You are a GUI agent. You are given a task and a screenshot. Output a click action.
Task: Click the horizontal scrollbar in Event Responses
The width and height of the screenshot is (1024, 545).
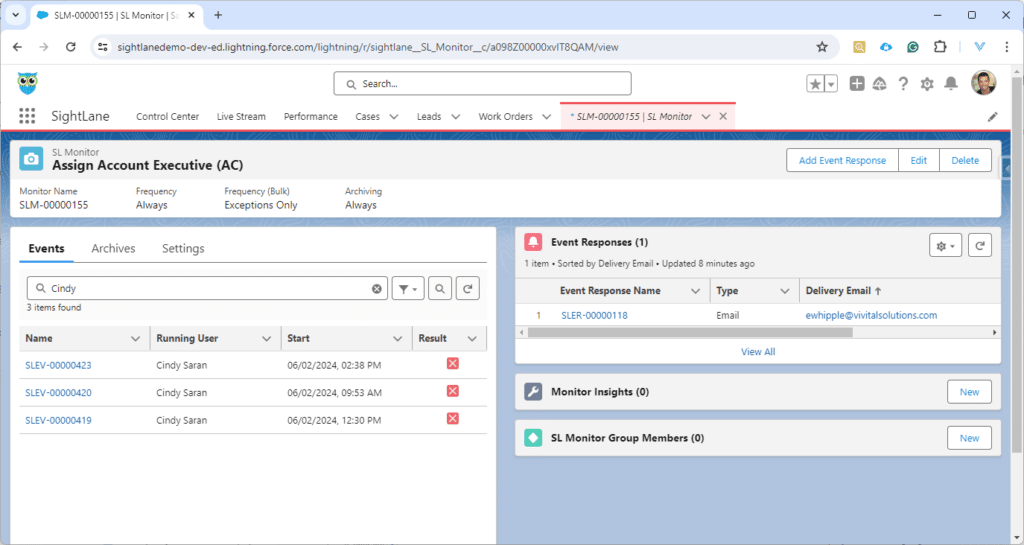click(690, 333)
